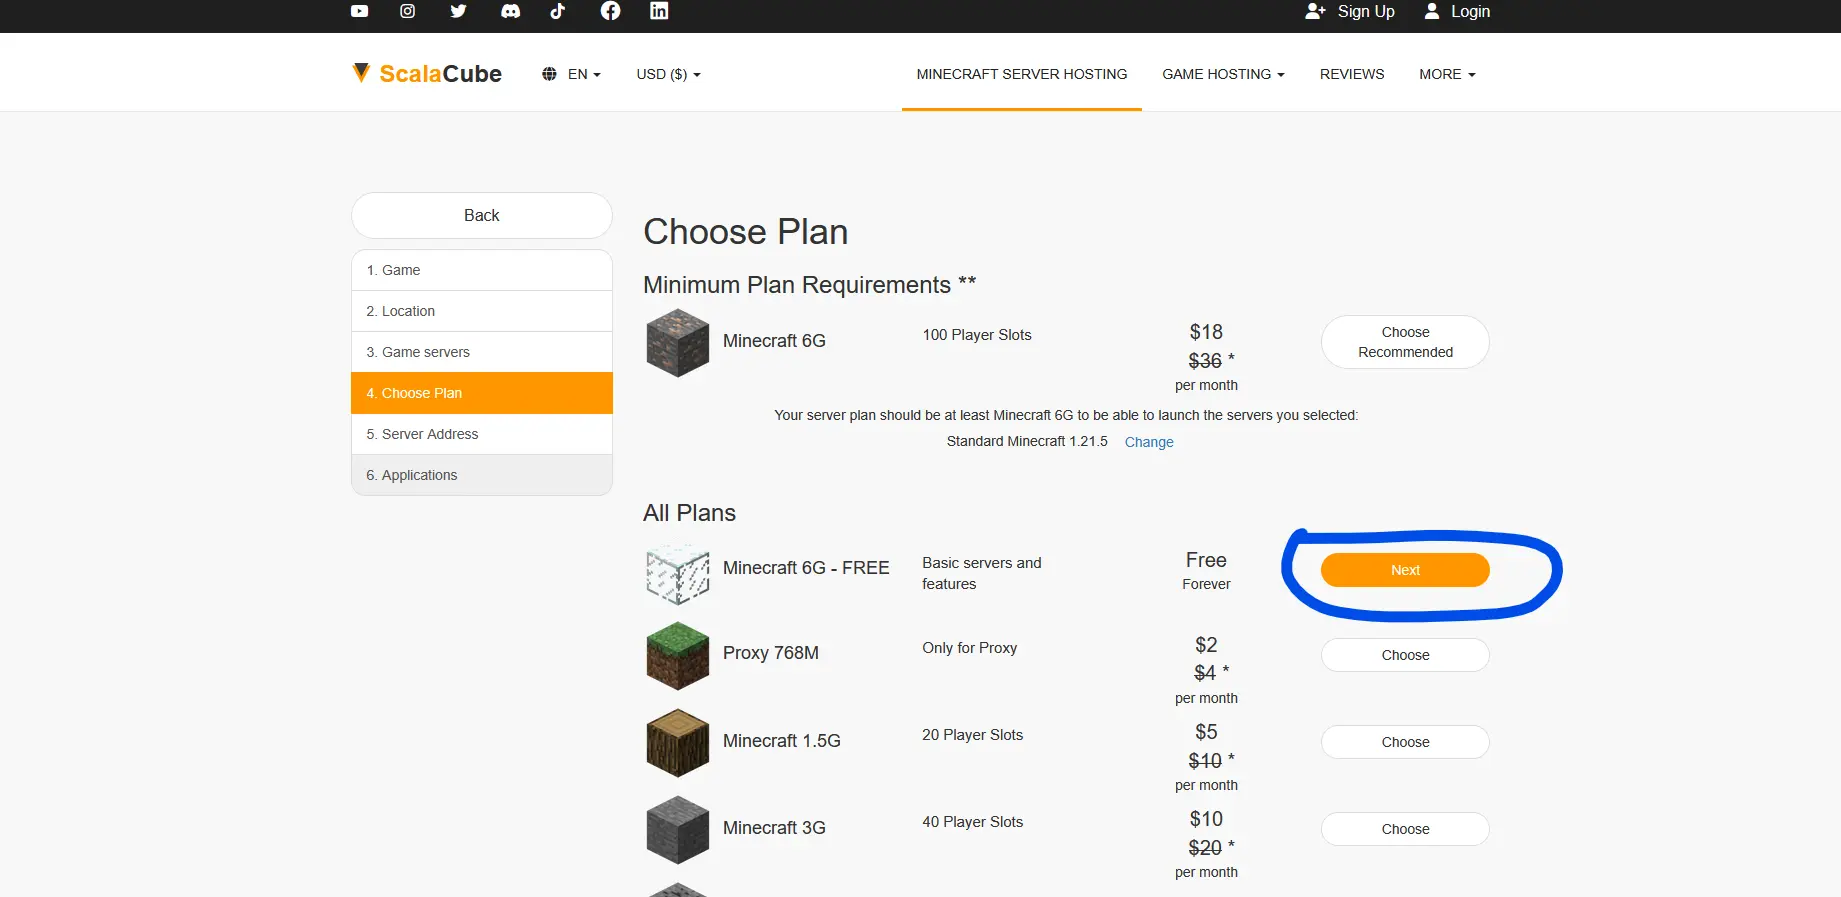Viewport: 1841px width, 897px height.
Task: Select step 4. Choose Plan
Action: click(482, 393)
